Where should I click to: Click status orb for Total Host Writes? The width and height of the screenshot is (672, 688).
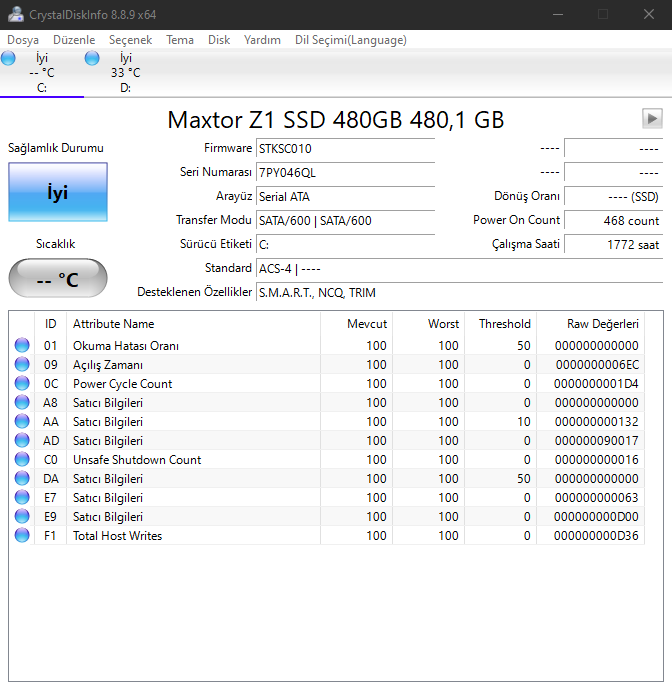coord(22,536)
